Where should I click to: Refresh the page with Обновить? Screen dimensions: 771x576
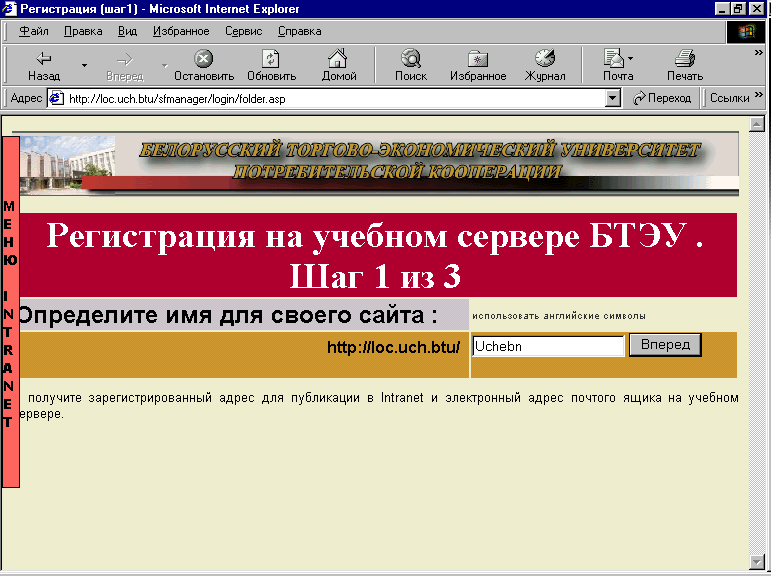(271, 65)
